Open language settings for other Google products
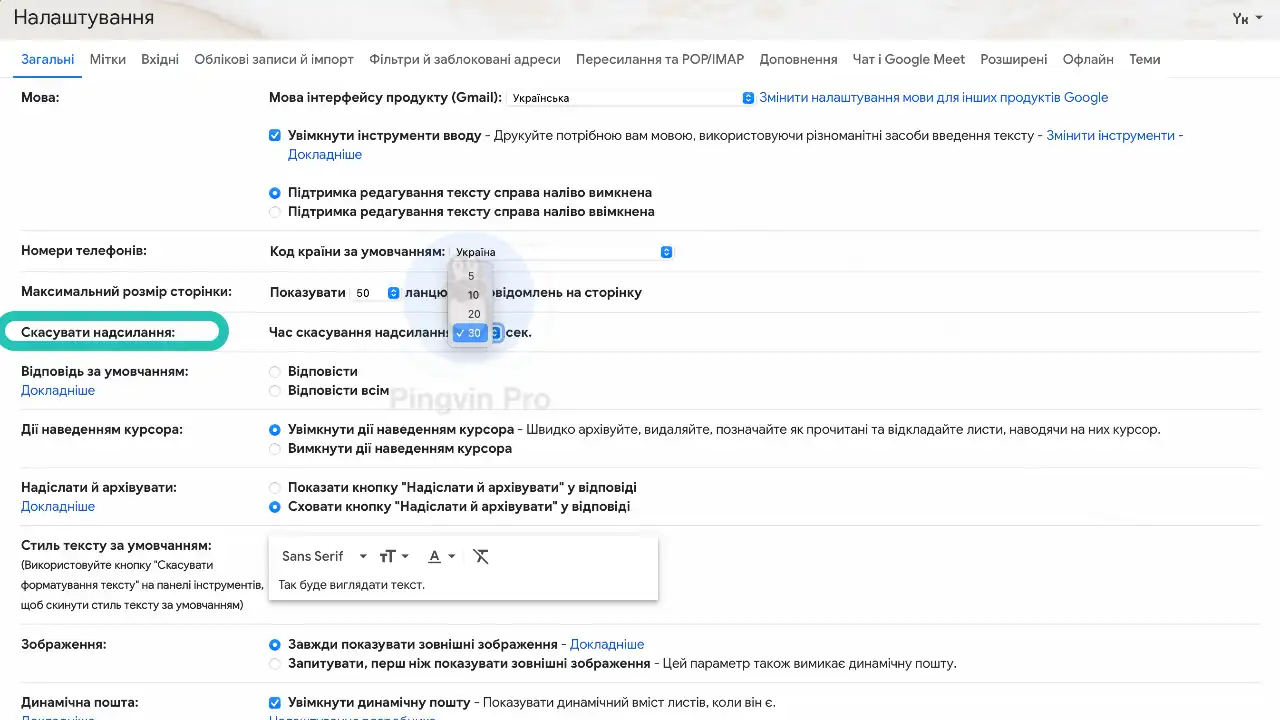Screen dimensions: 1280x720 pyautogui.click(x=934, y=98)
